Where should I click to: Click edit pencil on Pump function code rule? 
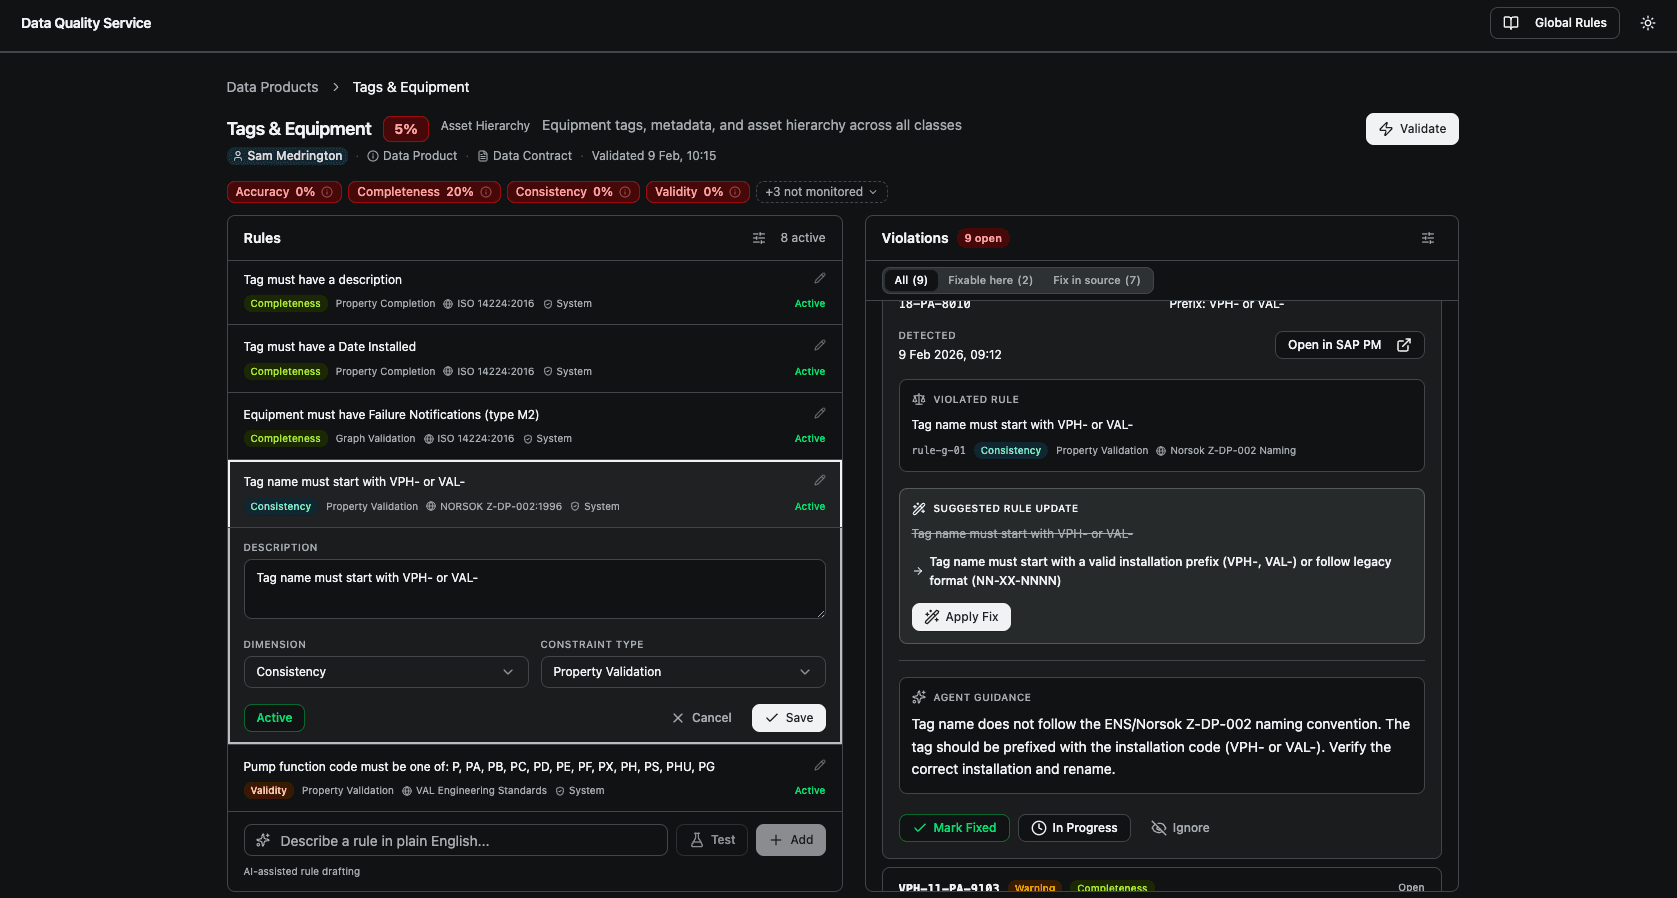pyautogui.click(x=819, y=765)
